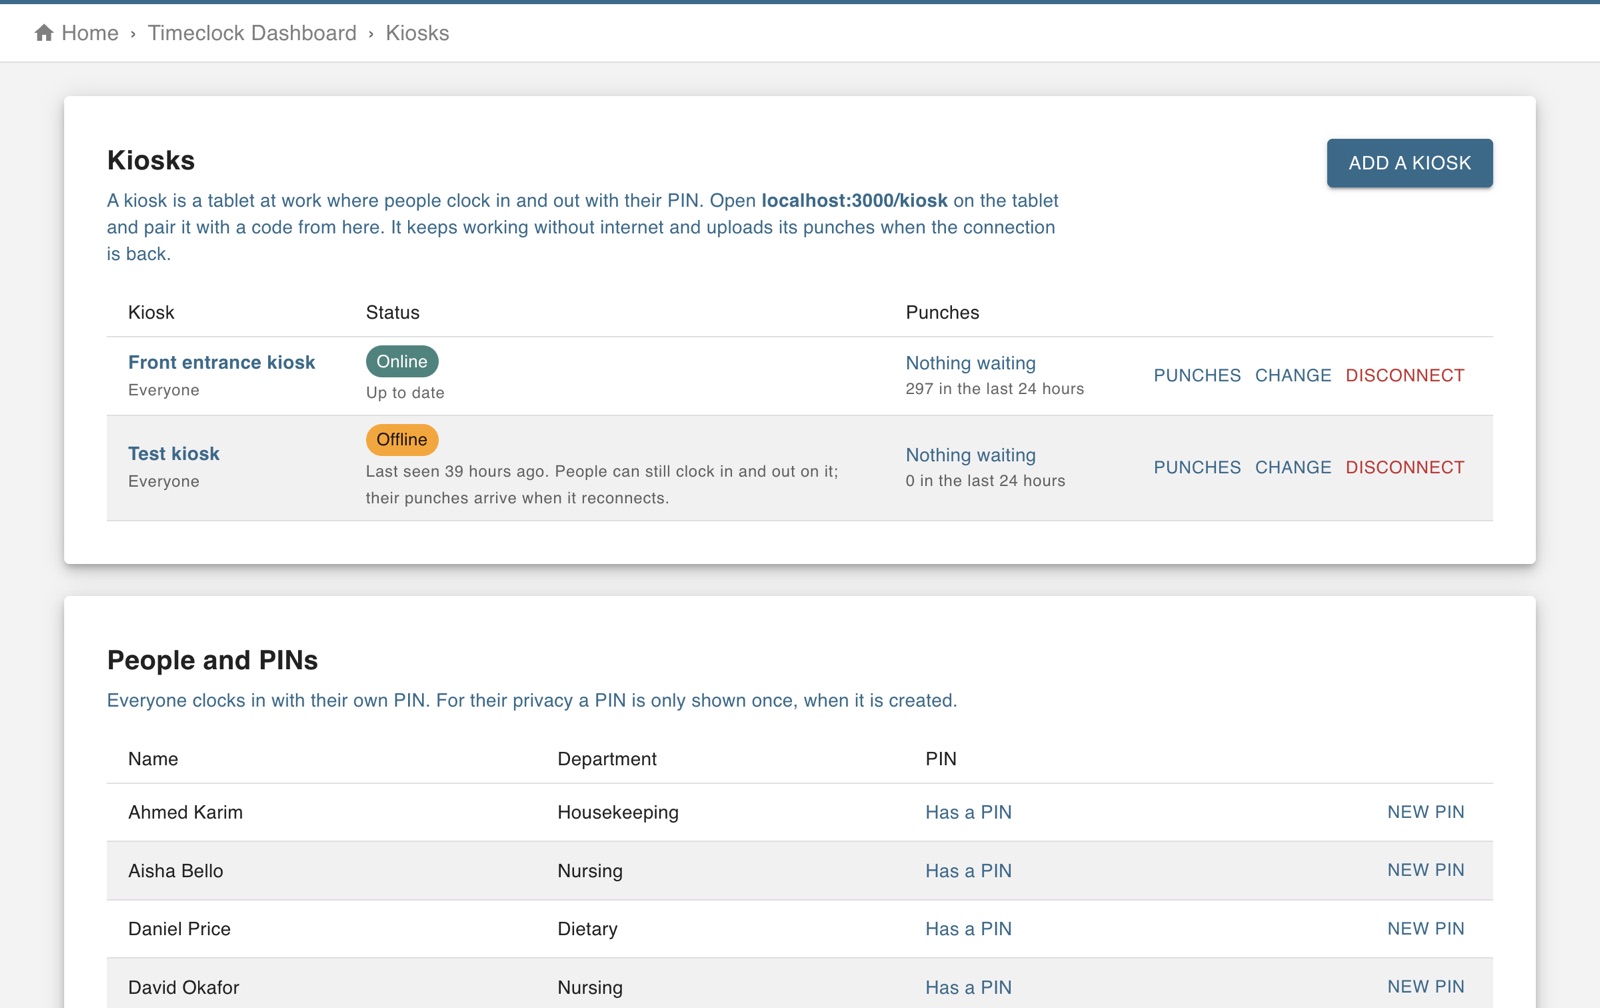This screenshot has height=1008, width=1600.
Task: Click 'Up to date' status text
Action: 405,393
